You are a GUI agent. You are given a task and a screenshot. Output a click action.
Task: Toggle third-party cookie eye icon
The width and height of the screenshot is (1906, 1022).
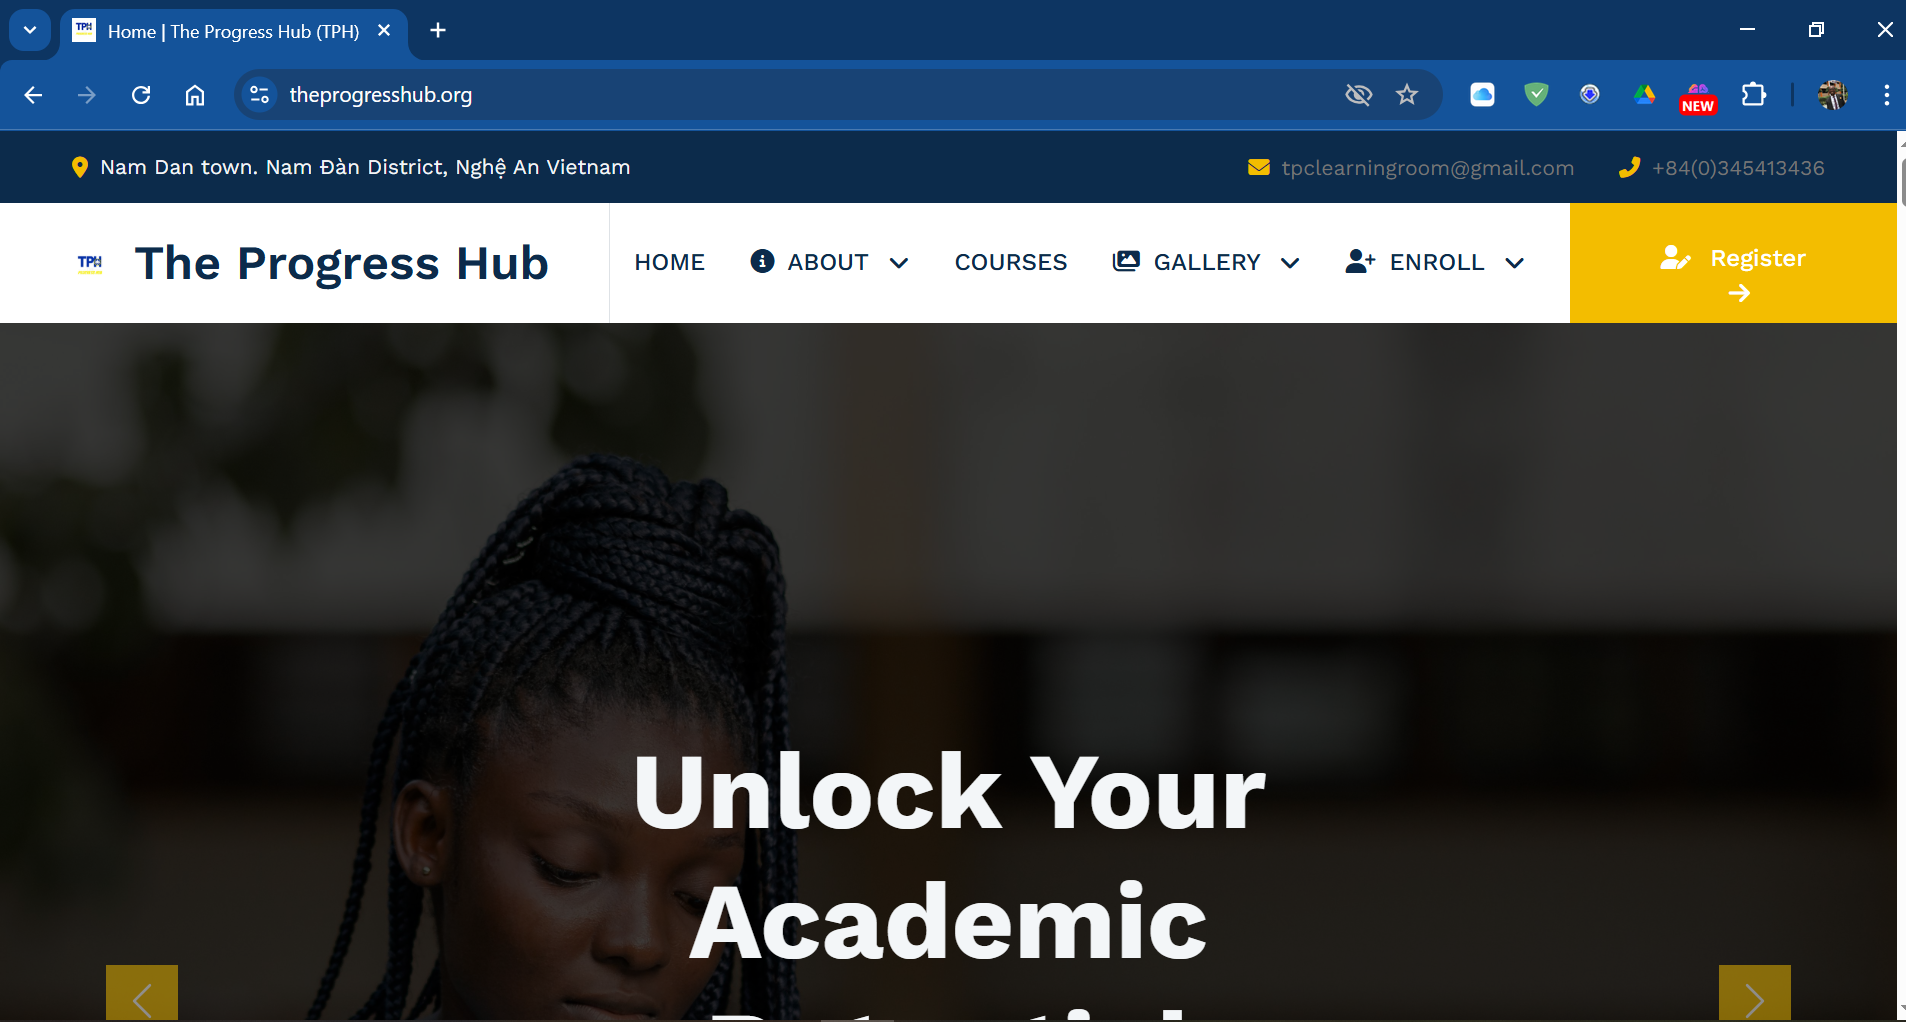(1358, 95)
